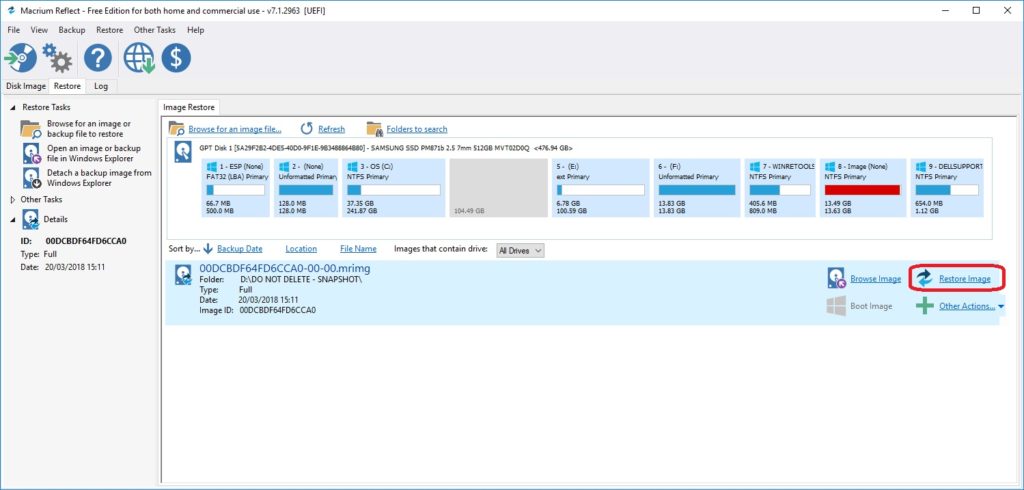
Task: Click Windows logo on partition 8 Image
Action: point(830,167)
